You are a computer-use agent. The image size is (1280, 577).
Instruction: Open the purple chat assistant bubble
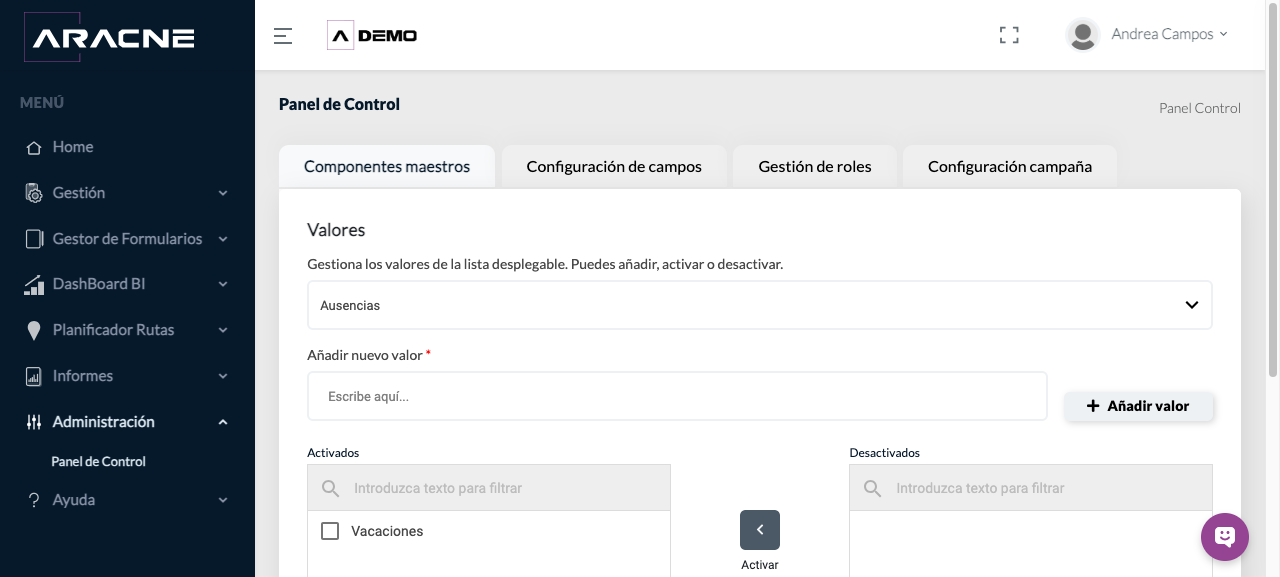pos(1225,537)
